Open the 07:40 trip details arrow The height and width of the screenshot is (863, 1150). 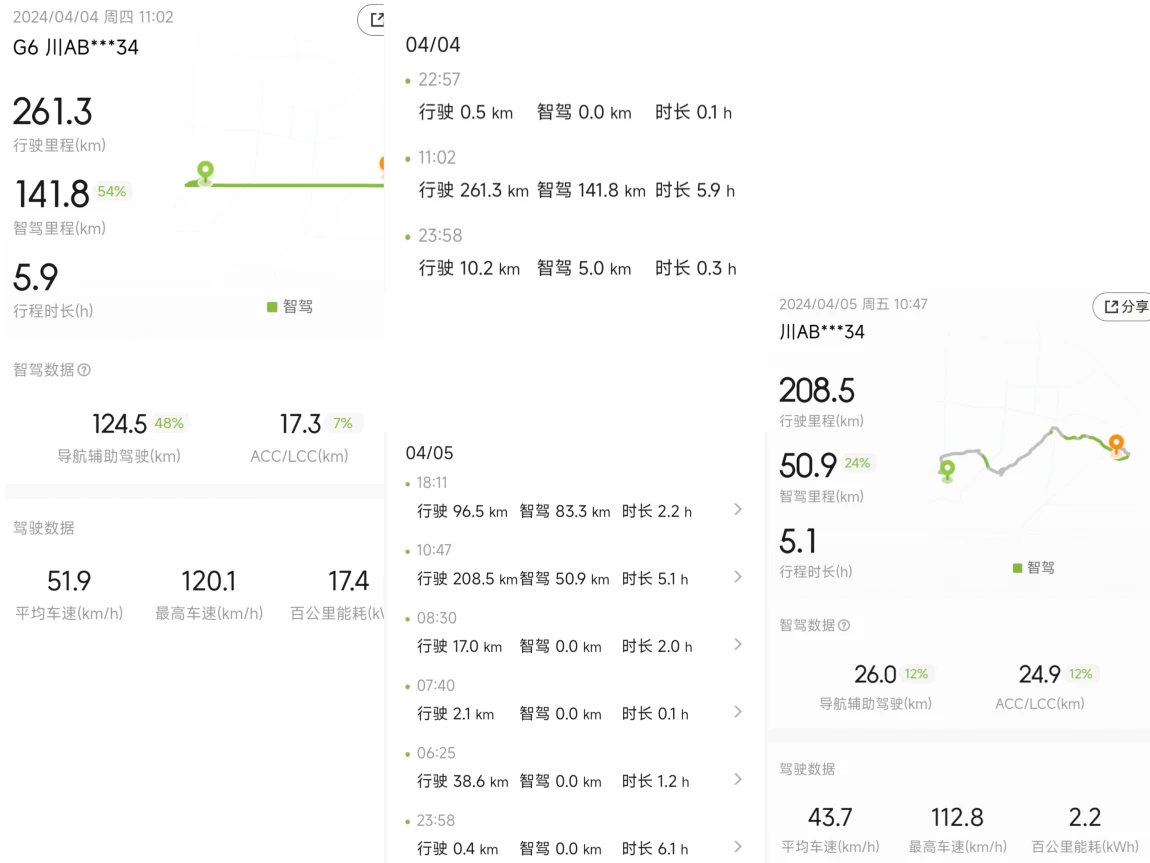(x=738, y=712)
